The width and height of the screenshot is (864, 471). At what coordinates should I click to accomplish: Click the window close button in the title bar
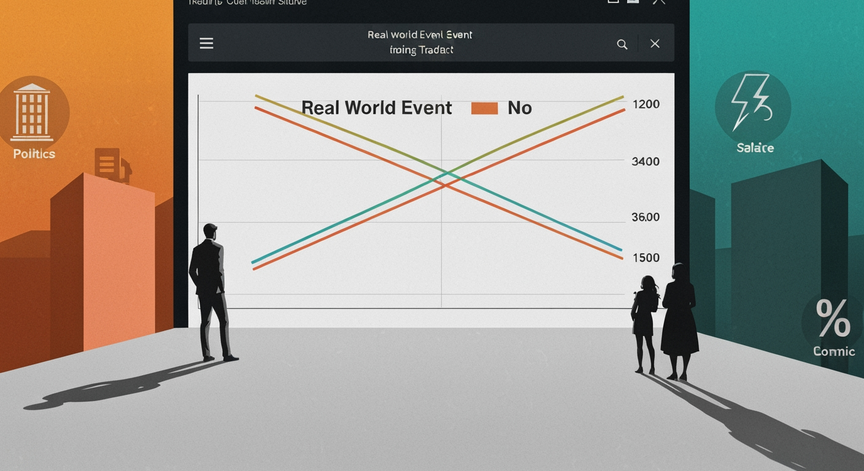tap(658, 2)
